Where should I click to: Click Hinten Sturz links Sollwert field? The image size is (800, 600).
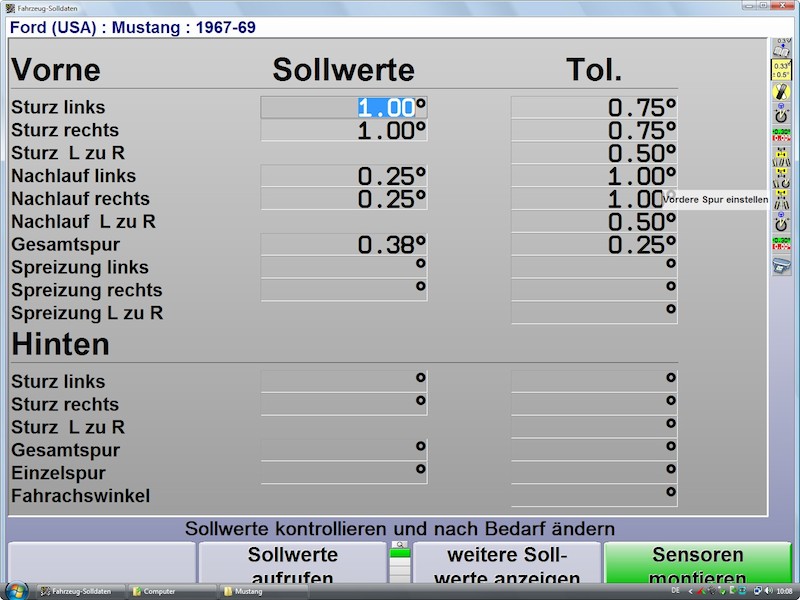[344, 381]
